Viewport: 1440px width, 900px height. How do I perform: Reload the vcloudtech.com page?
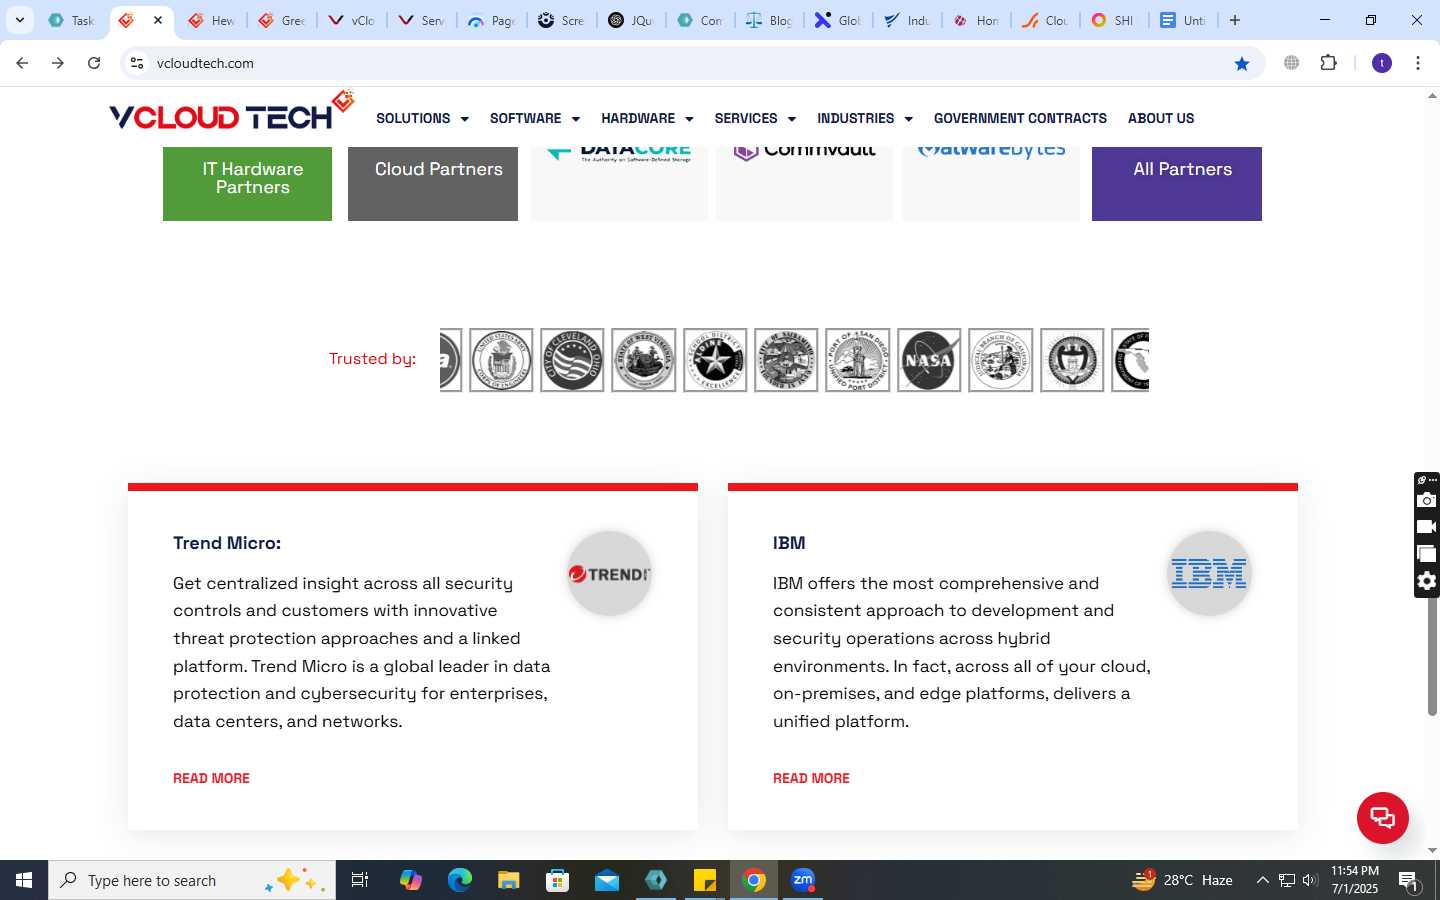pos(94,63)
